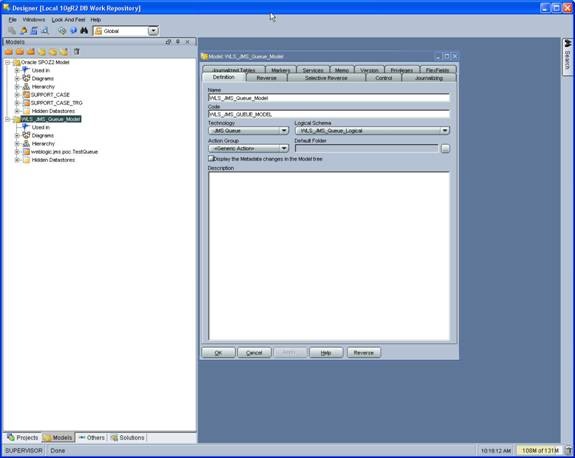Open the Technology dropdown showing JMS Queue
This screenshot has width=575, height=458.
[x=248, y=131]
